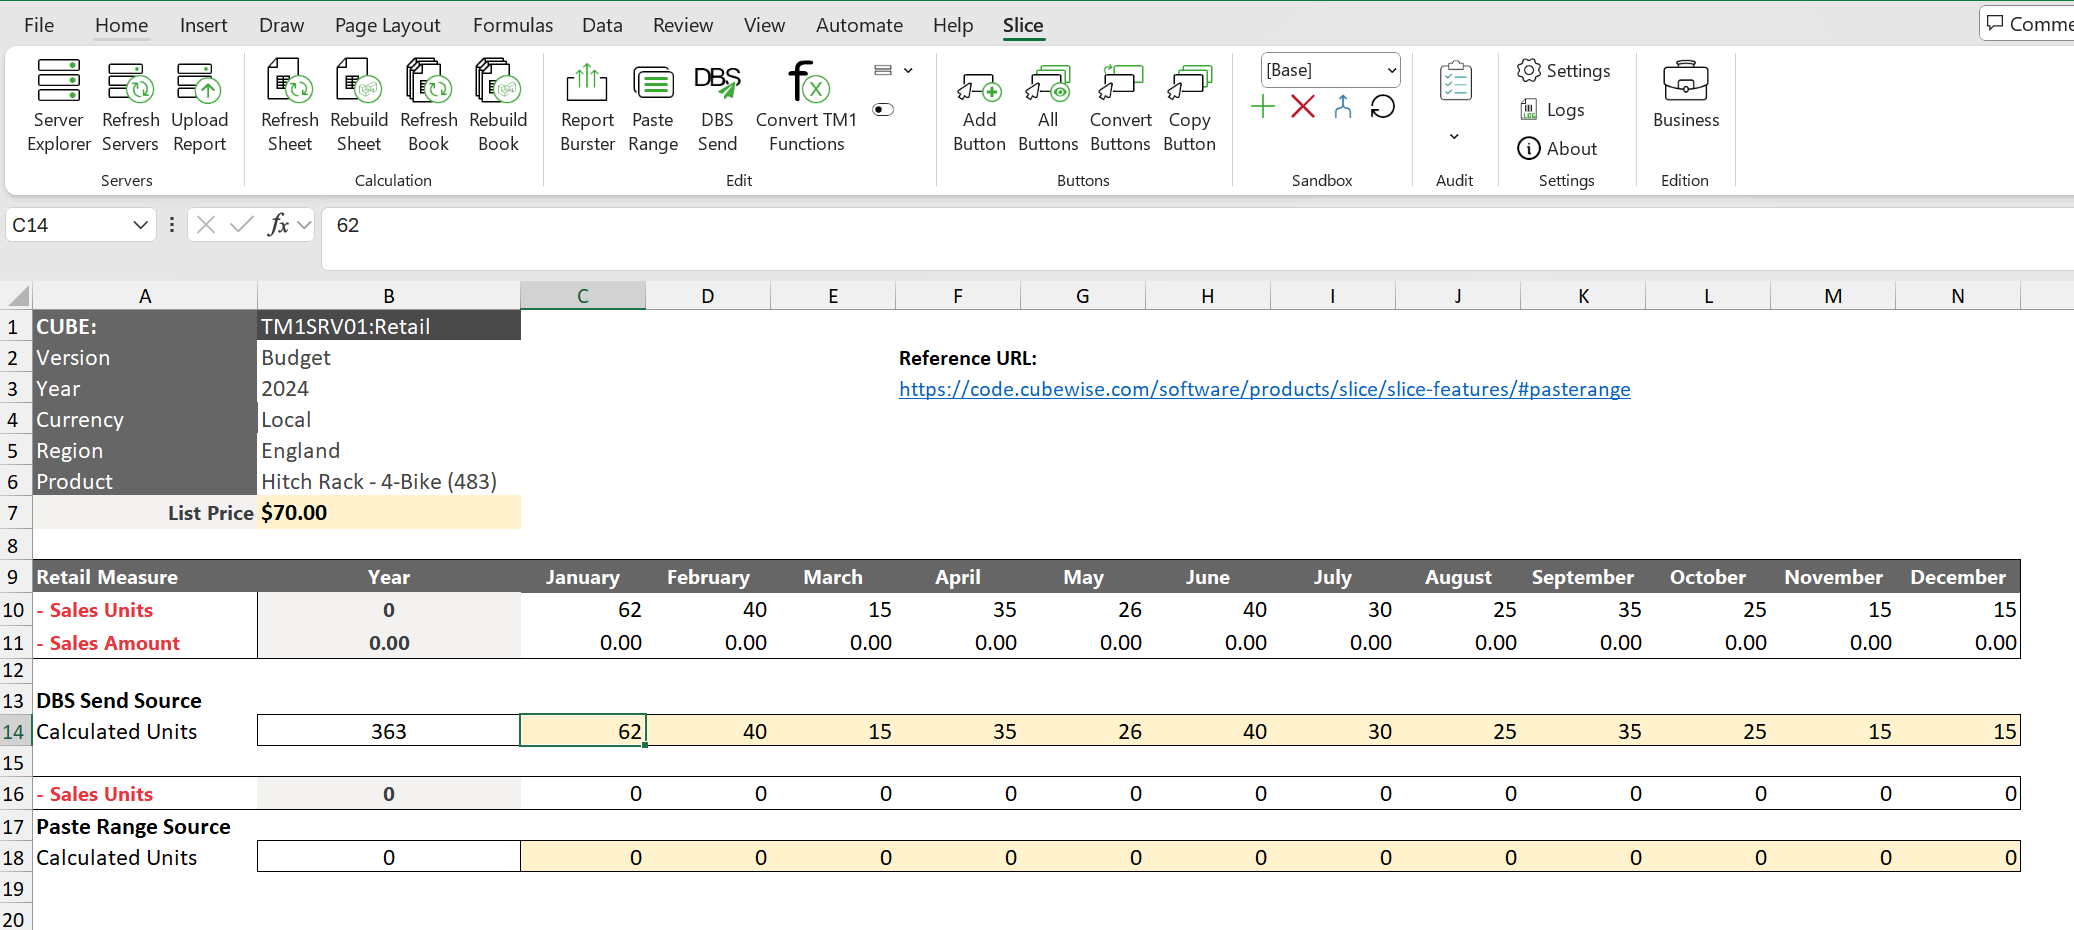Click Rebuild Sheet

[x=359, y=106]
